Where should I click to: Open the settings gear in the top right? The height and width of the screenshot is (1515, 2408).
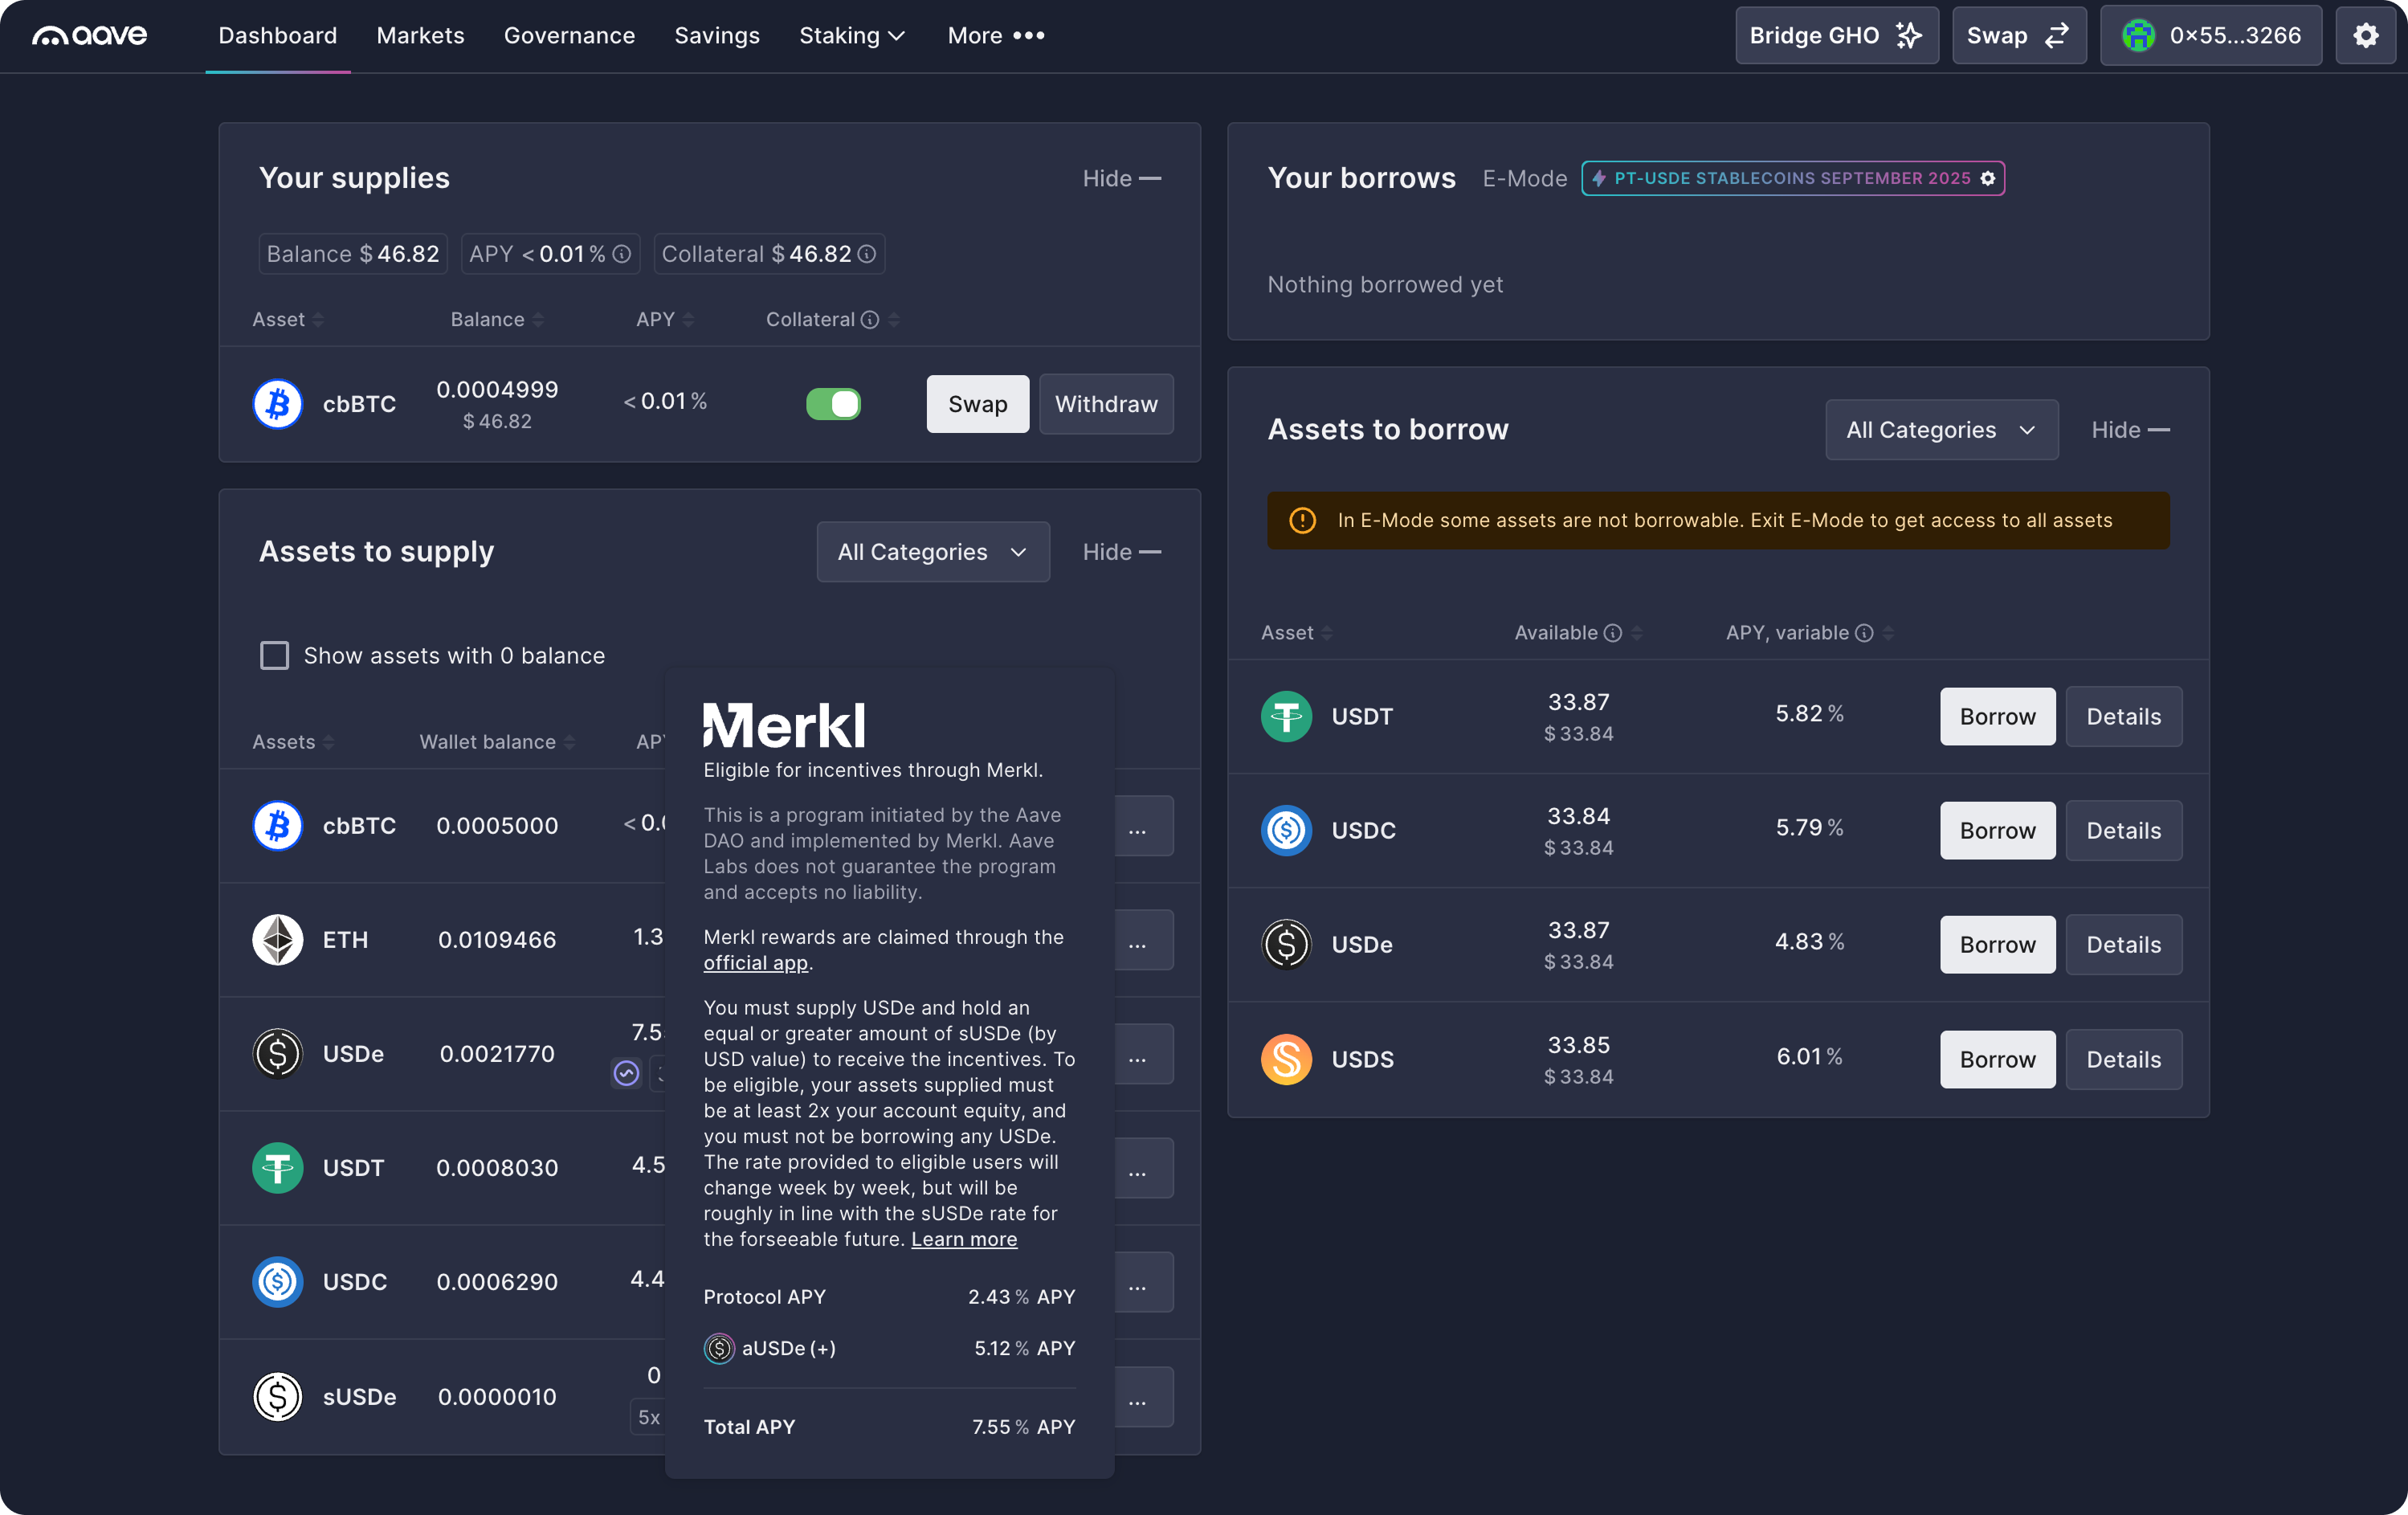coord(2365,35)
